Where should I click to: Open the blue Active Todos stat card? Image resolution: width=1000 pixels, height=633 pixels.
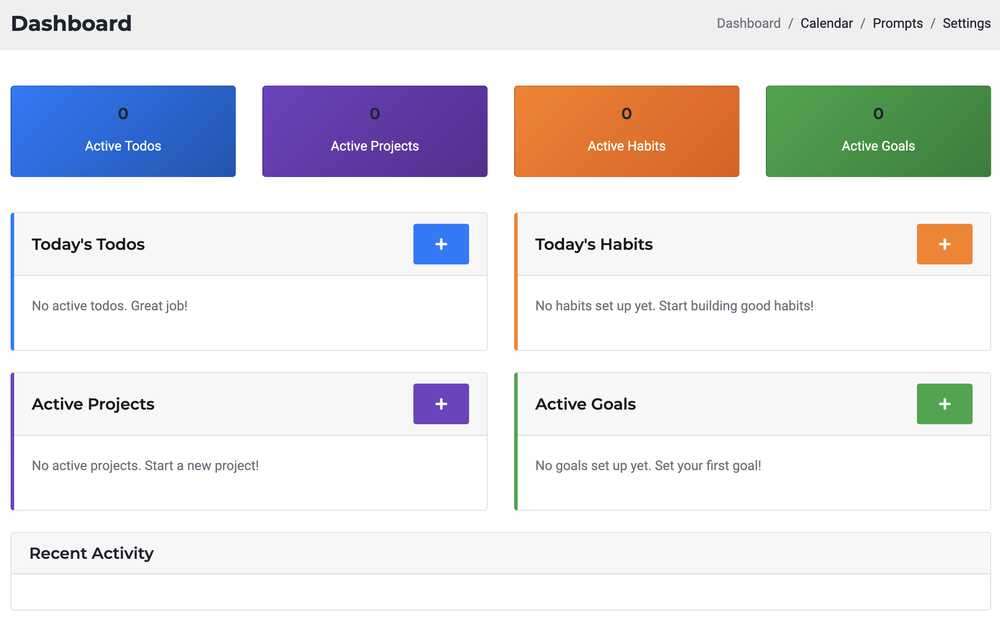point(122,130)
